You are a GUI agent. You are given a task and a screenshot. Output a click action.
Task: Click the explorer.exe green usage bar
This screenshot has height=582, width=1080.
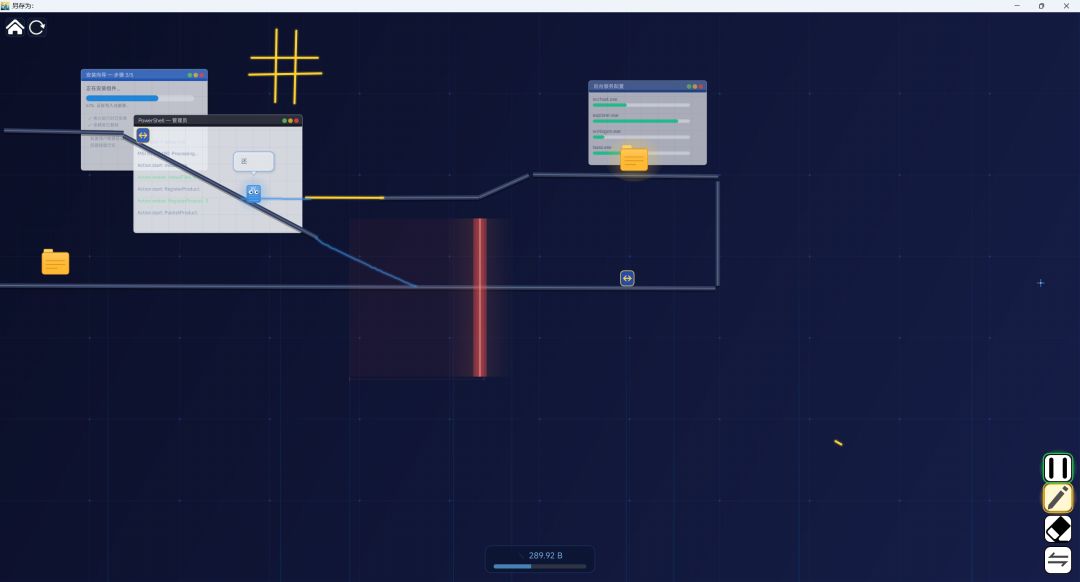coord(641,121)
